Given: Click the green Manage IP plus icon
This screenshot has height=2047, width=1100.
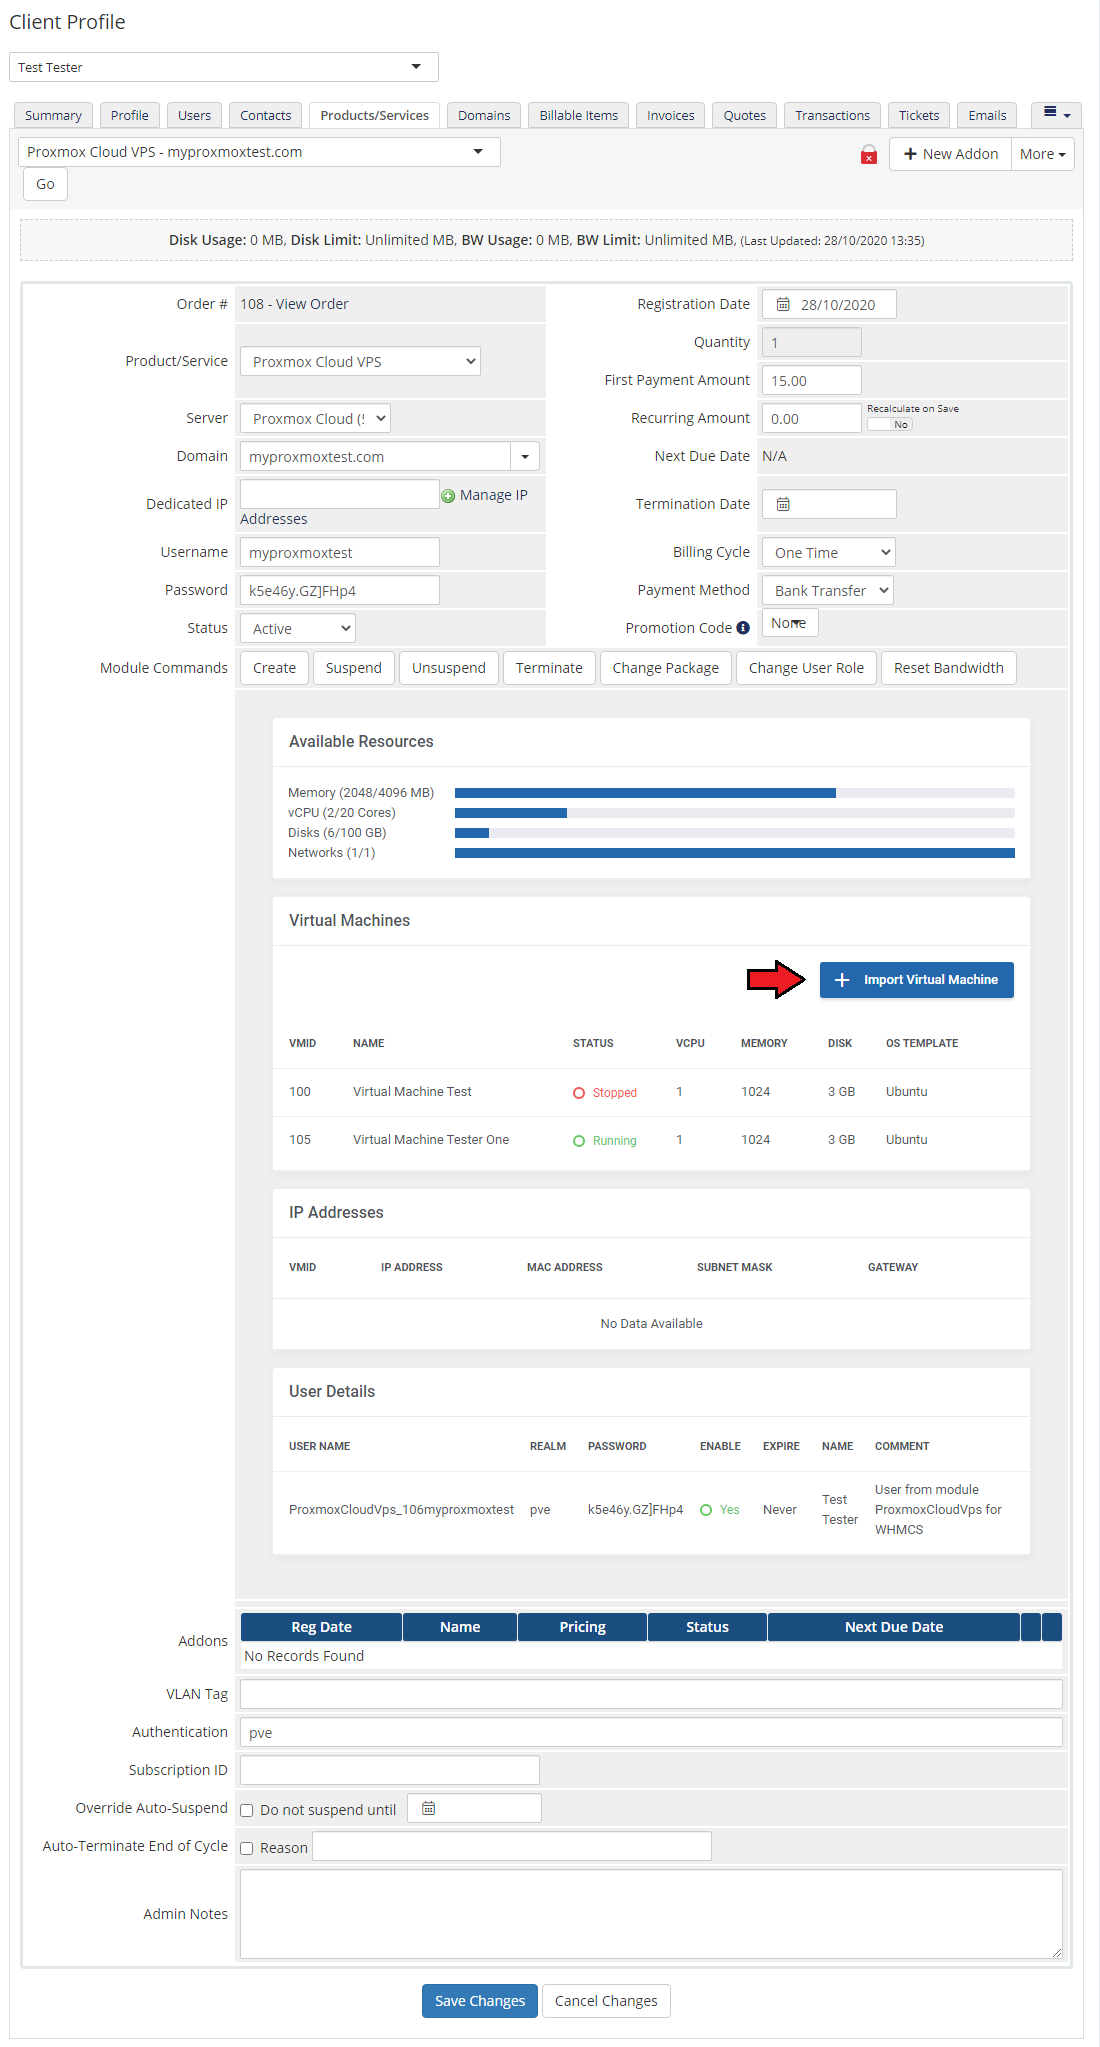Looking at the screenshot, I should (x=448, y=495).
